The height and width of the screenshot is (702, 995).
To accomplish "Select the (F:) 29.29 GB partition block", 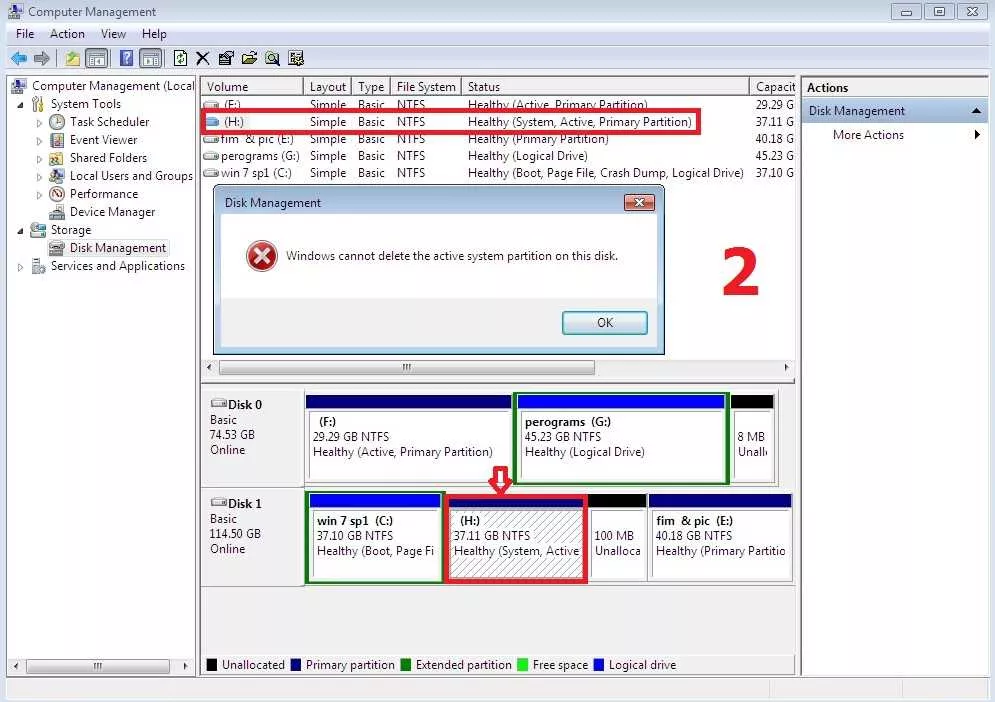I will [409, 438].
